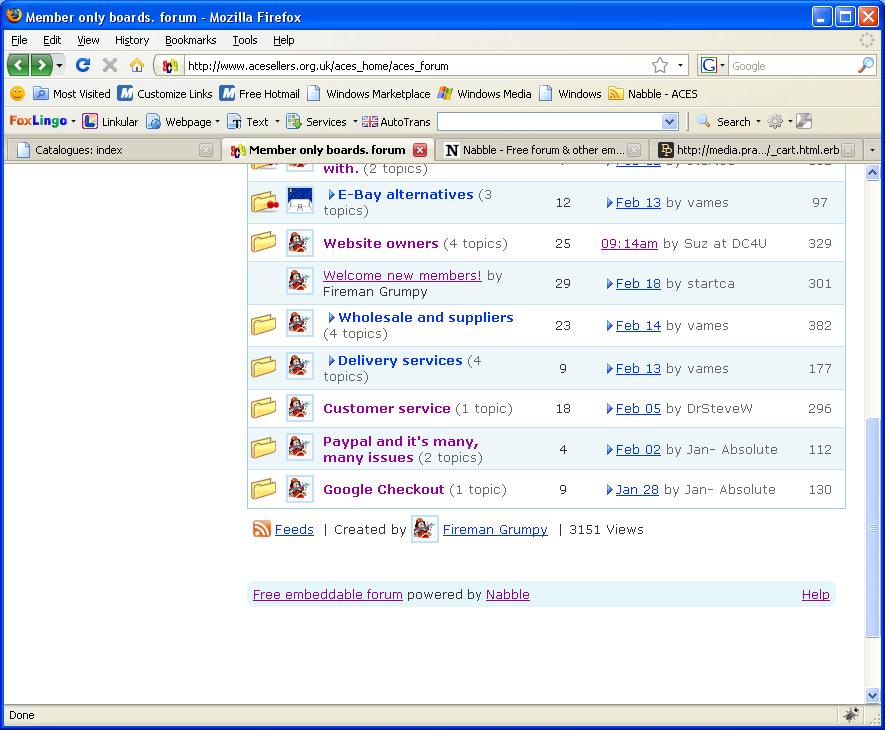Open the RSS Feeds icon
The width and height of the screenshot is (885, 730).
(262, 530)
